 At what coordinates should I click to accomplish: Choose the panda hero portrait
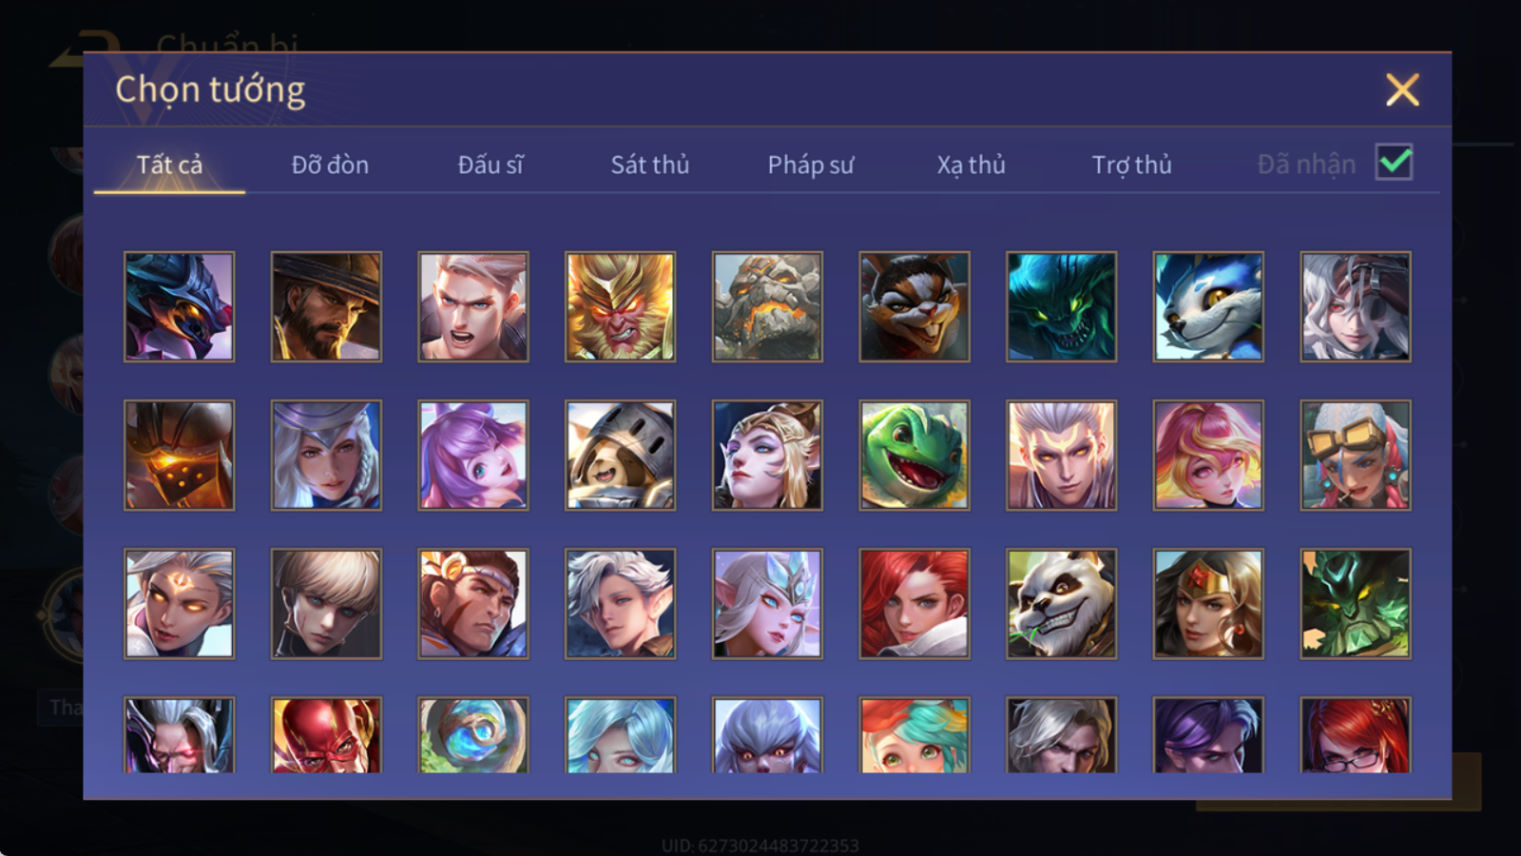1061,603
